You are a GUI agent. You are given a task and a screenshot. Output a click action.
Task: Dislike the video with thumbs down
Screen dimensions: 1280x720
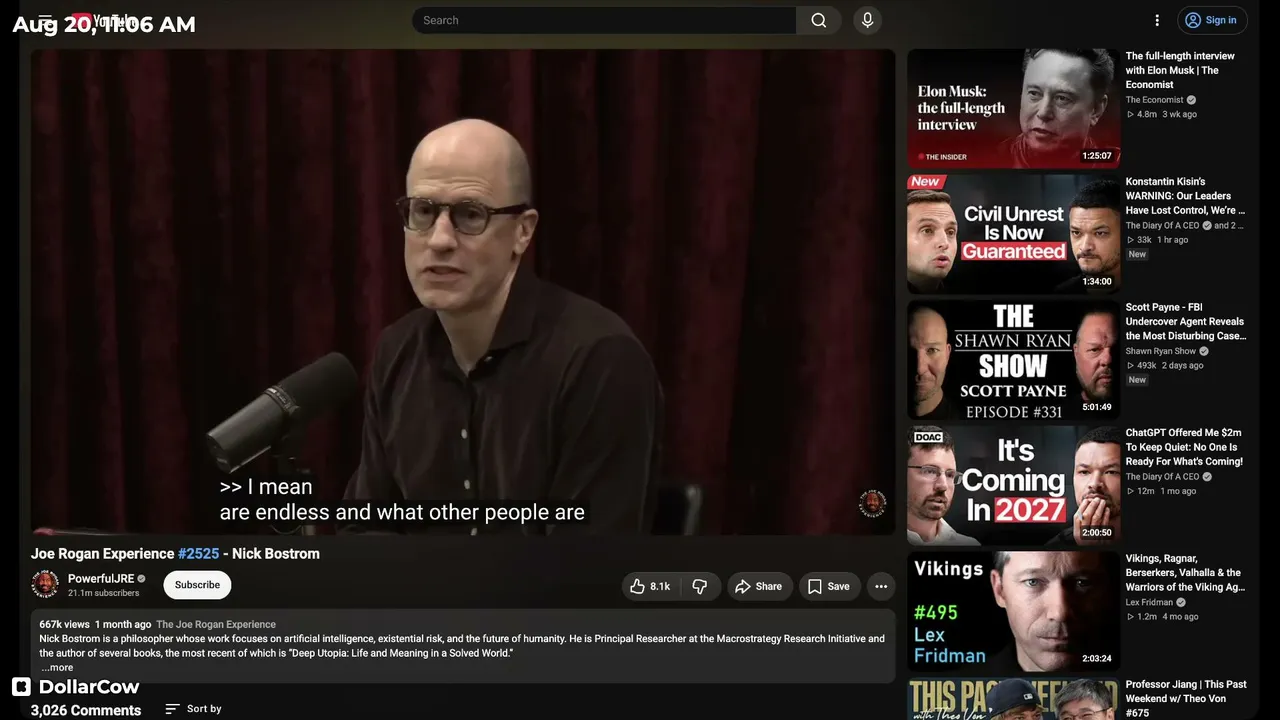pos(700,586)
